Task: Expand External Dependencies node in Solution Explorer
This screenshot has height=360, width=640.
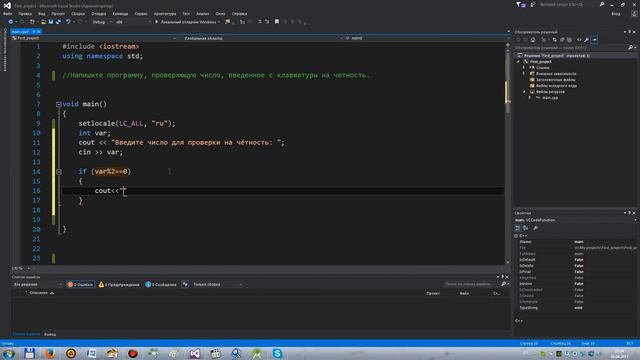Action: [524, 74]
